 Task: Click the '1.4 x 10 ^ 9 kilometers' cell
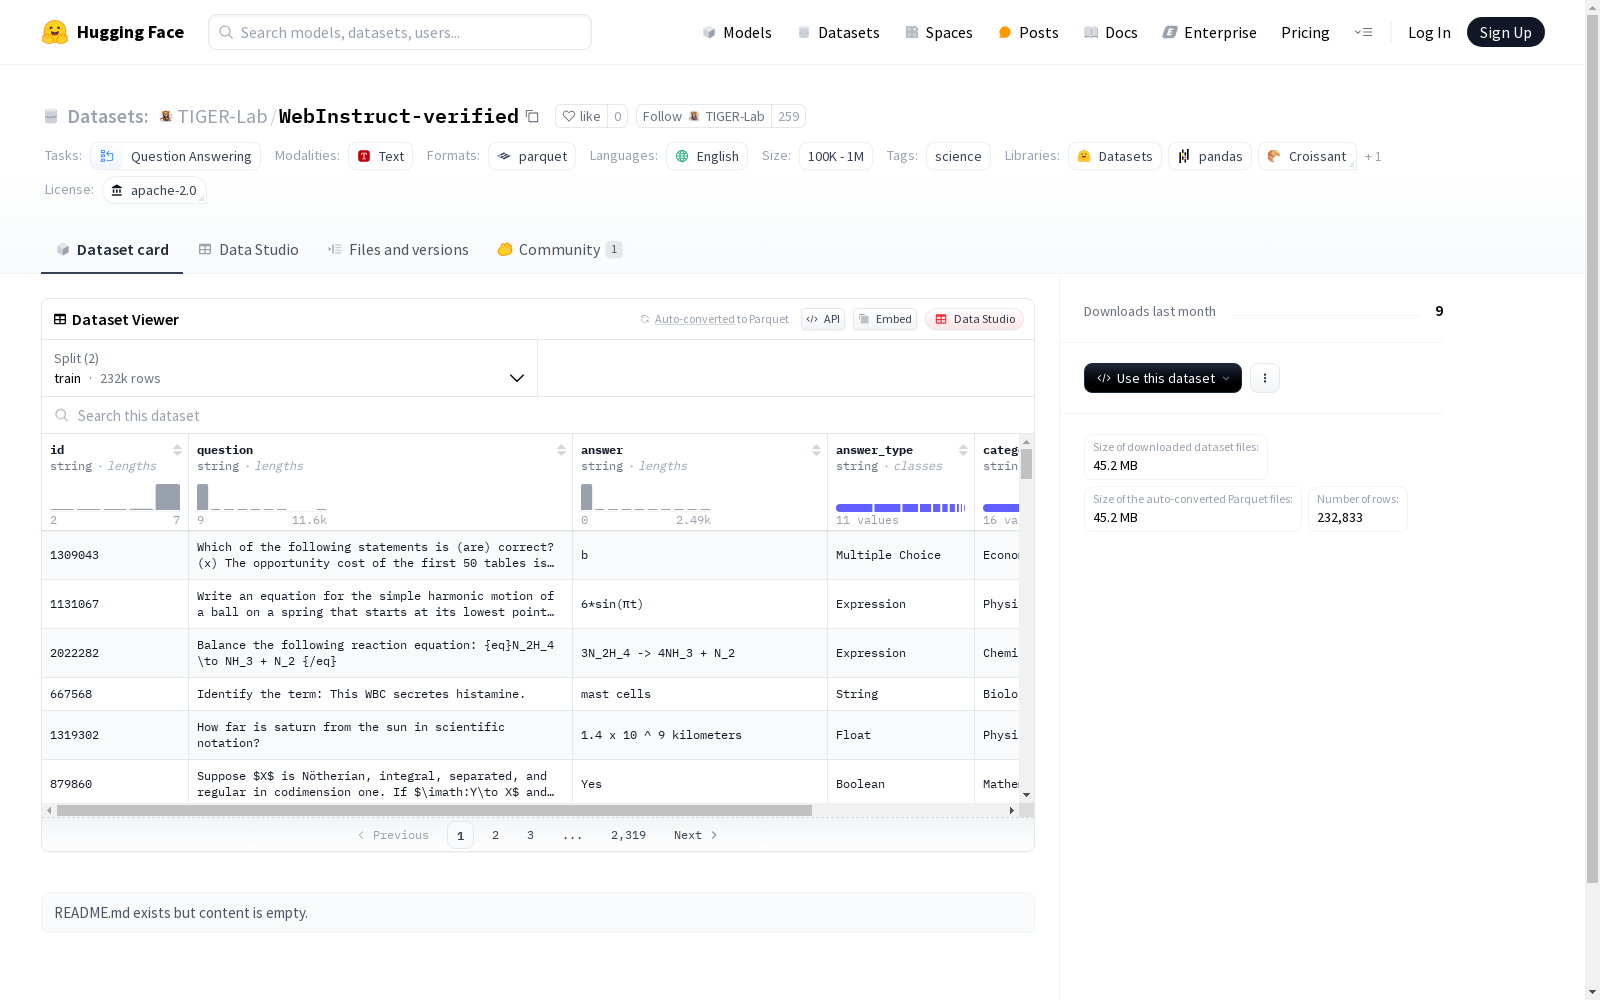pos(700,735)
